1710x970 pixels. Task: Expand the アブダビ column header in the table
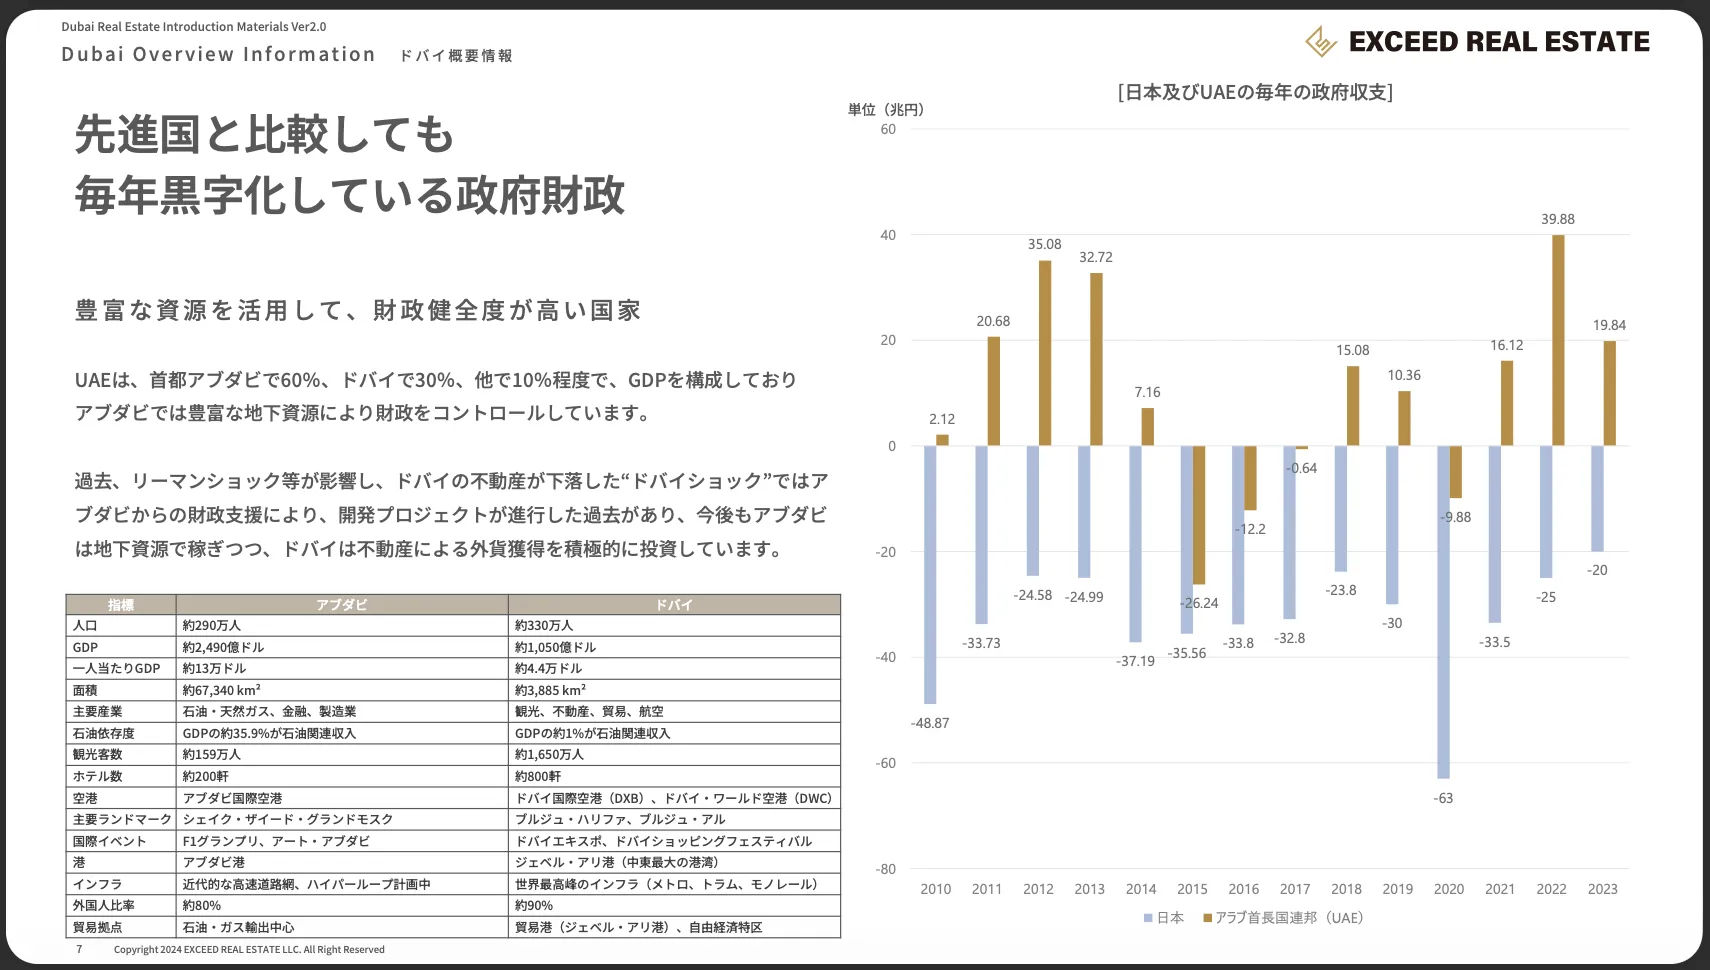340,604
